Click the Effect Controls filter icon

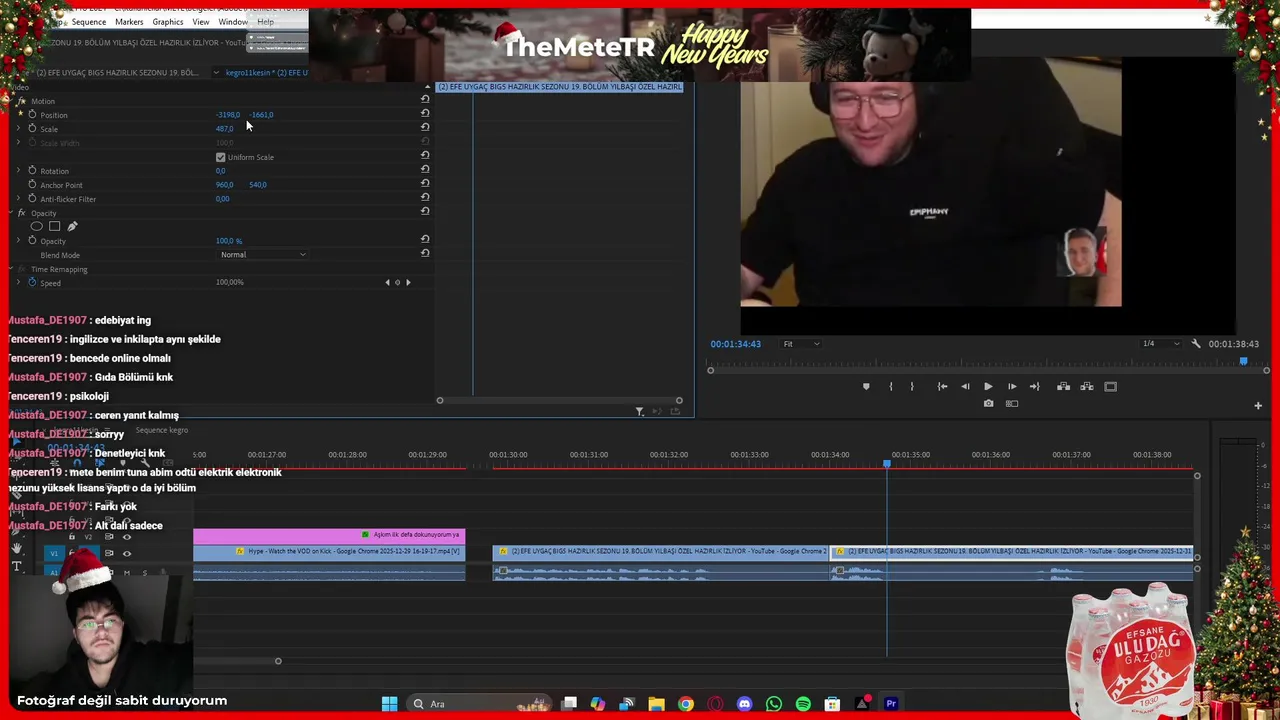(639, 411)
